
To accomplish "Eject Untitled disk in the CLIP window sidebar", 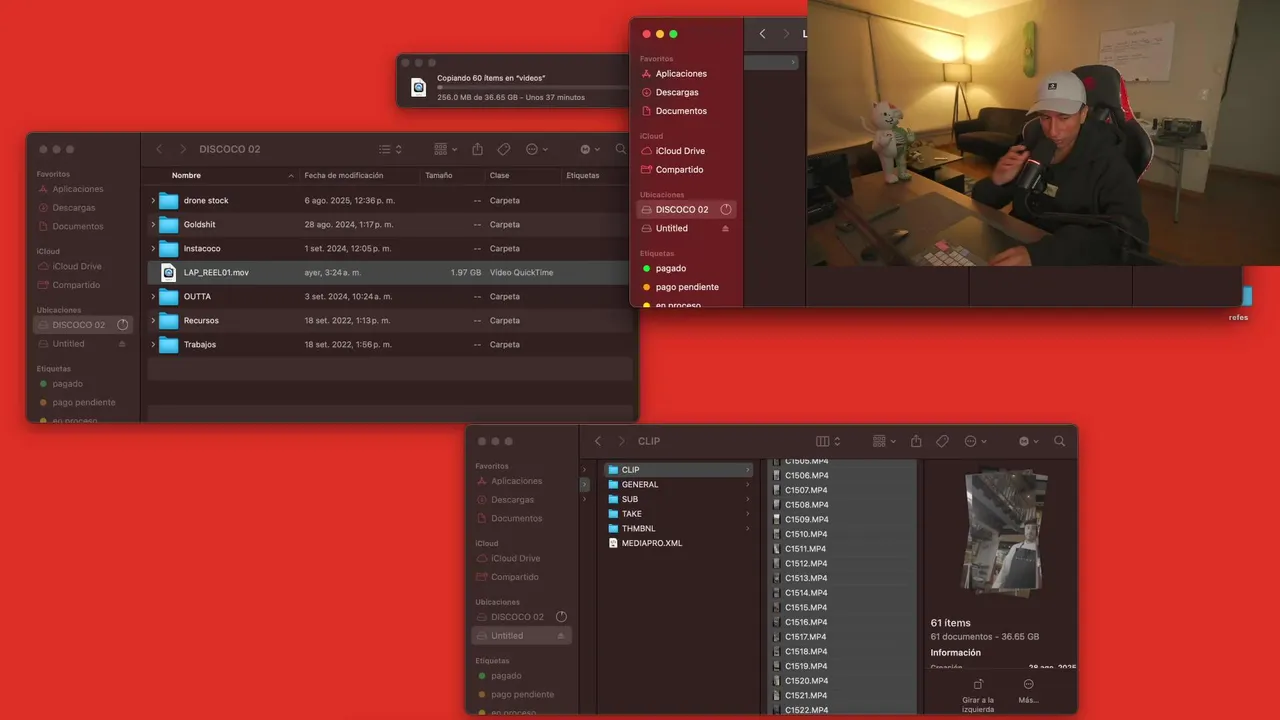I will pos(561,636).
